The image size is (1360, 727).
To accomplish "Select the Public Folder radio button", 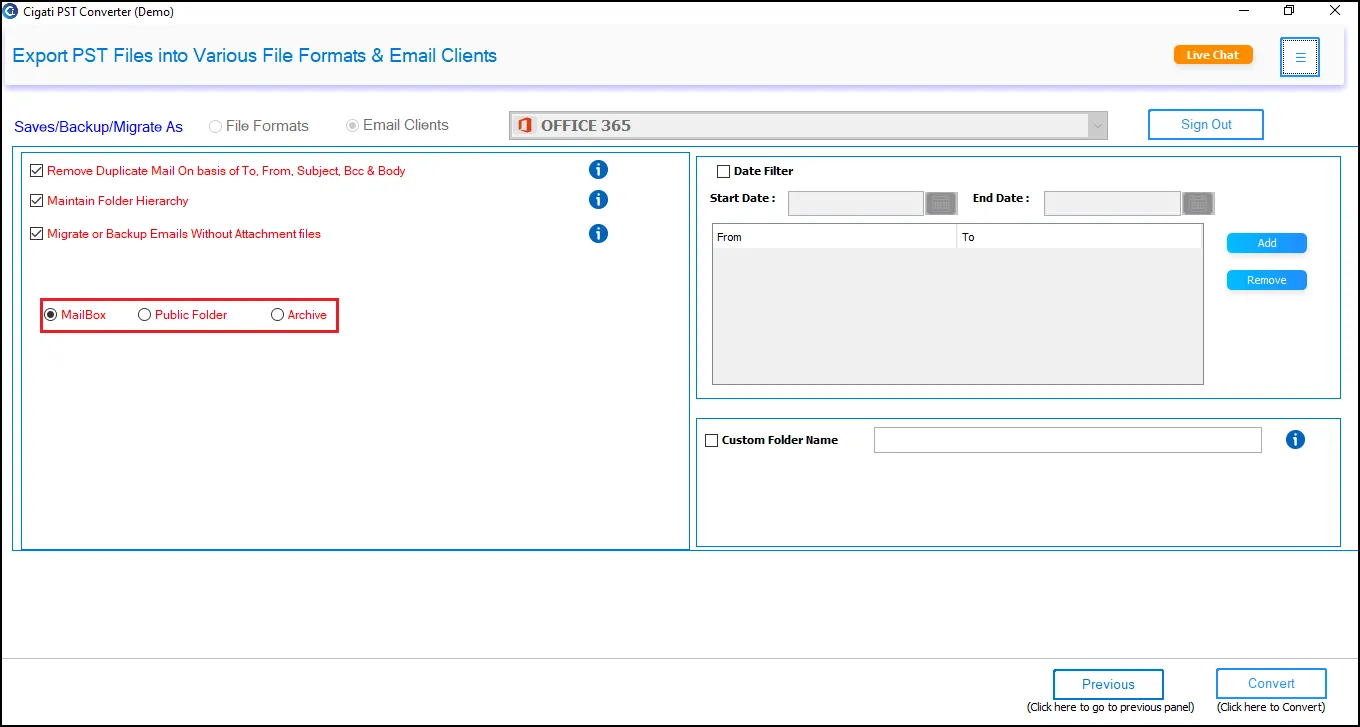I will [145, 315].
